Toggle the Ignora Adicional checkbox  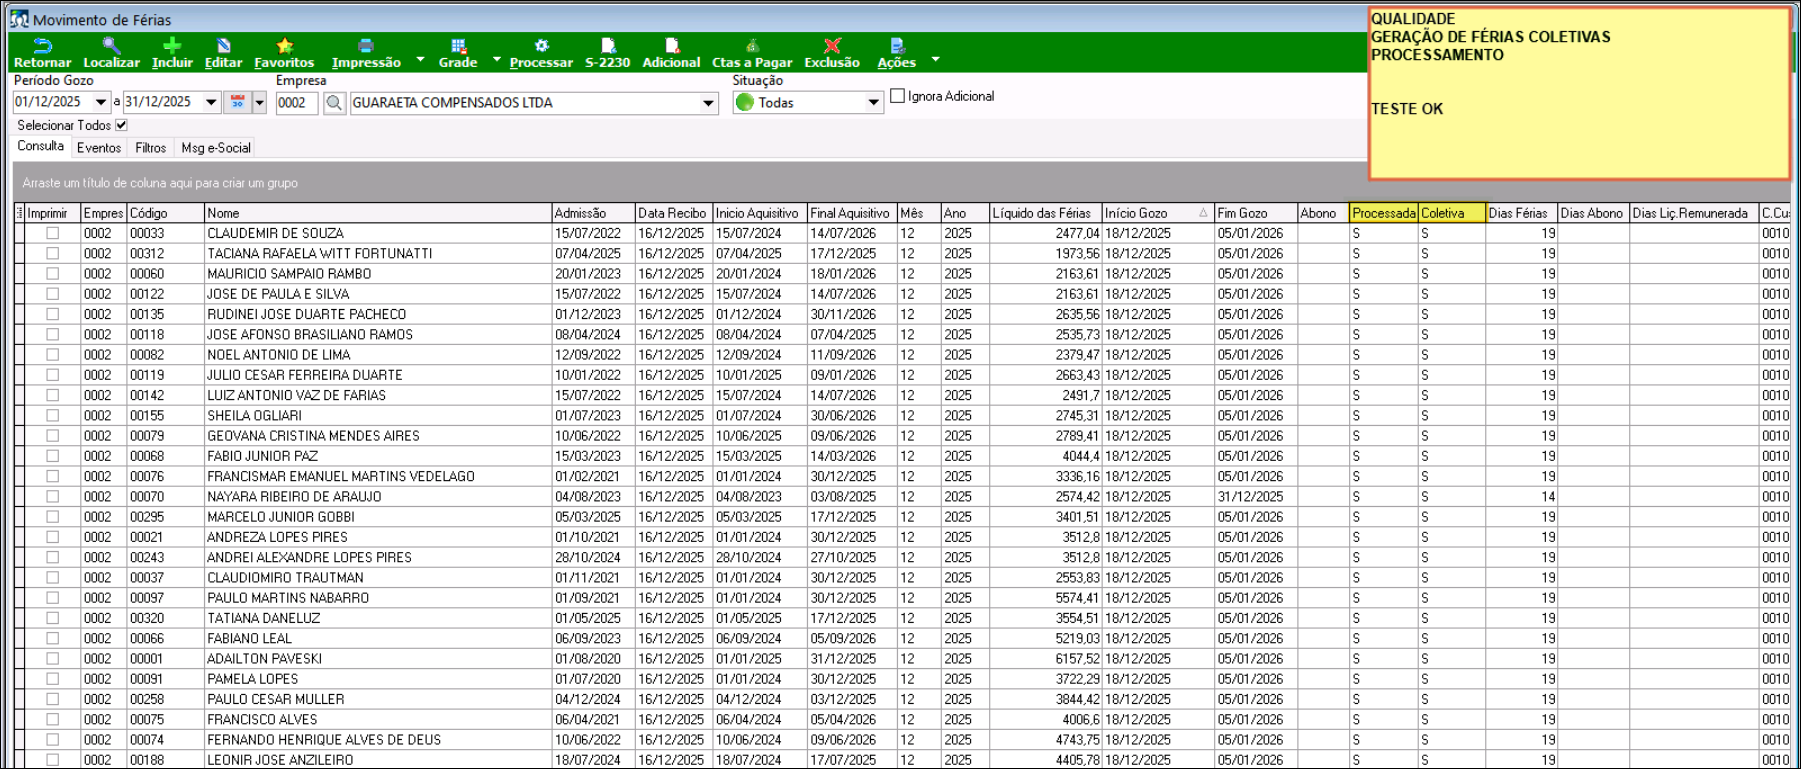898,96
